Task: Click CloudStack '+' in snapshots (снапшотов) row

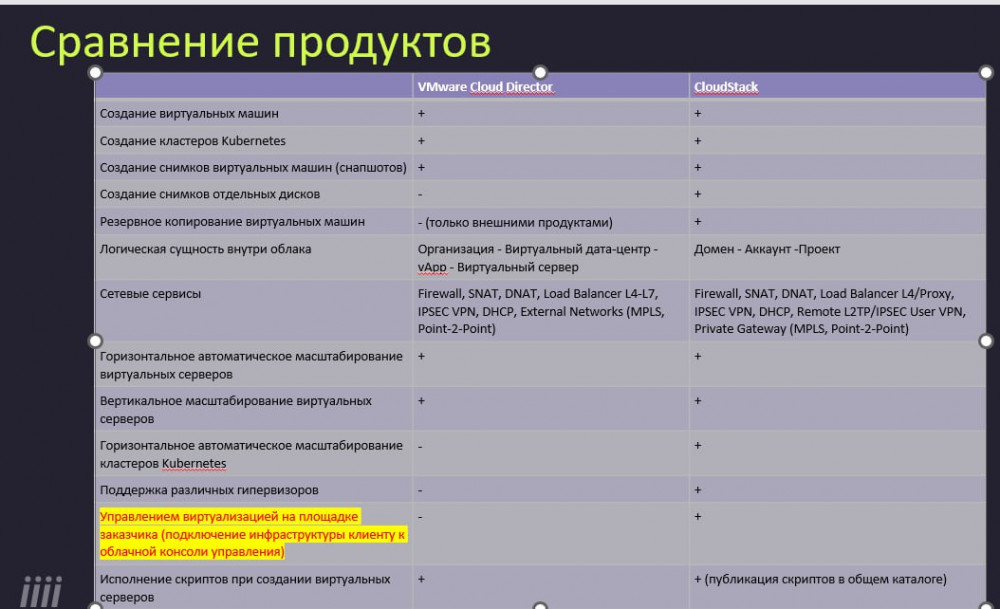Action: 698,168
